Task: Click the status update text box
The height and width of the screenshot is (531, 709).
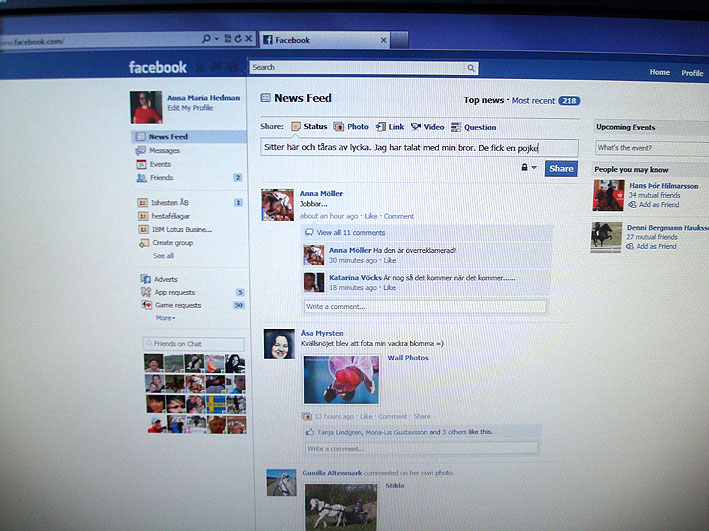Action: tap(419, 148)
